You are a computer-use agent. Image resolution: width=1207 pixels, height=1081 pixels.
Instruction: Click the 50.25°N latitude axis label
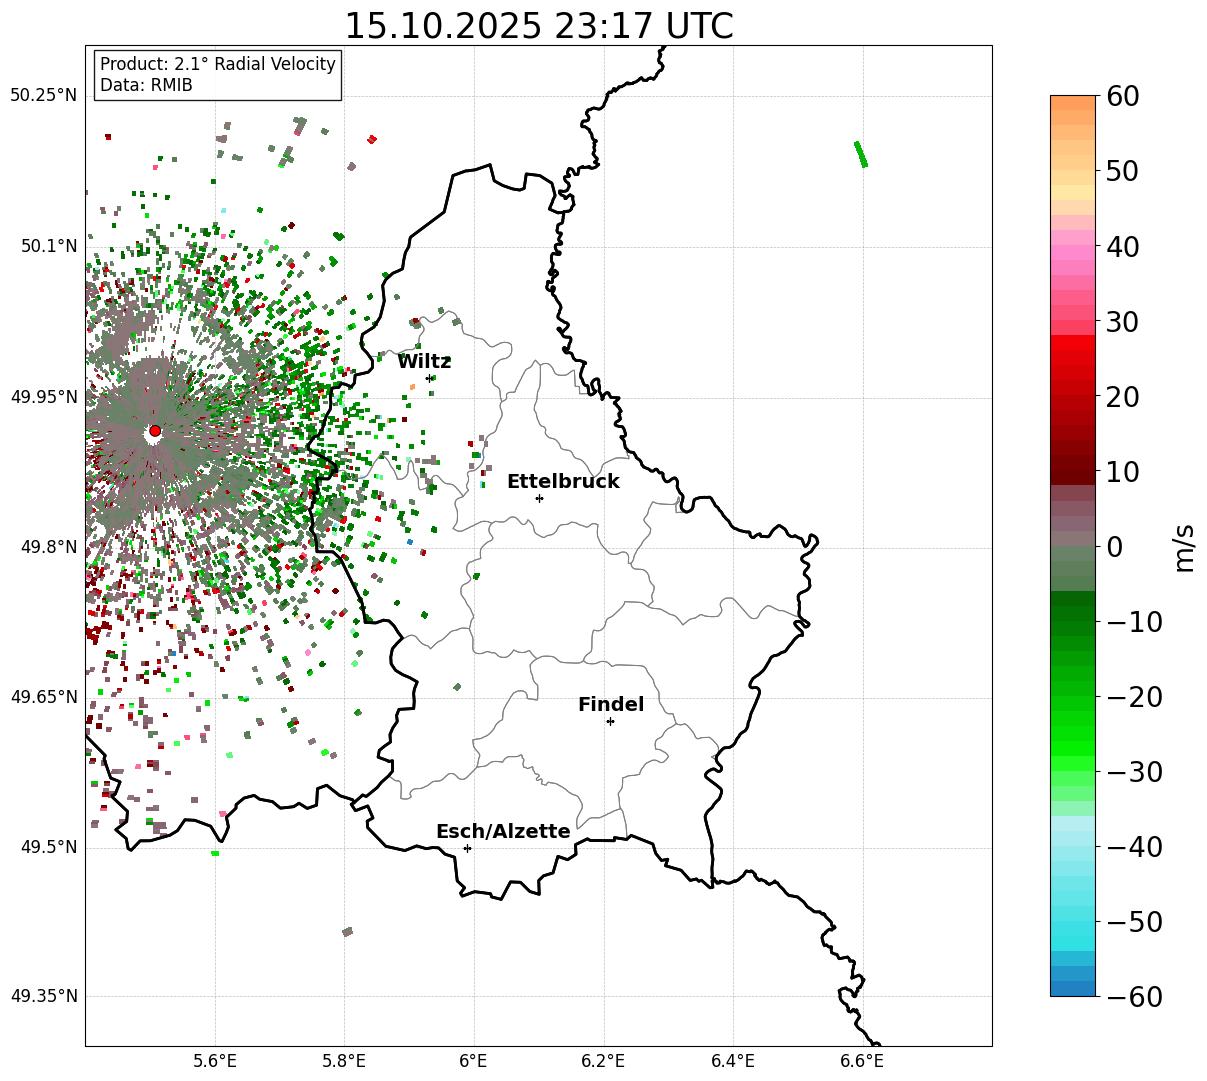pos(43,96)
